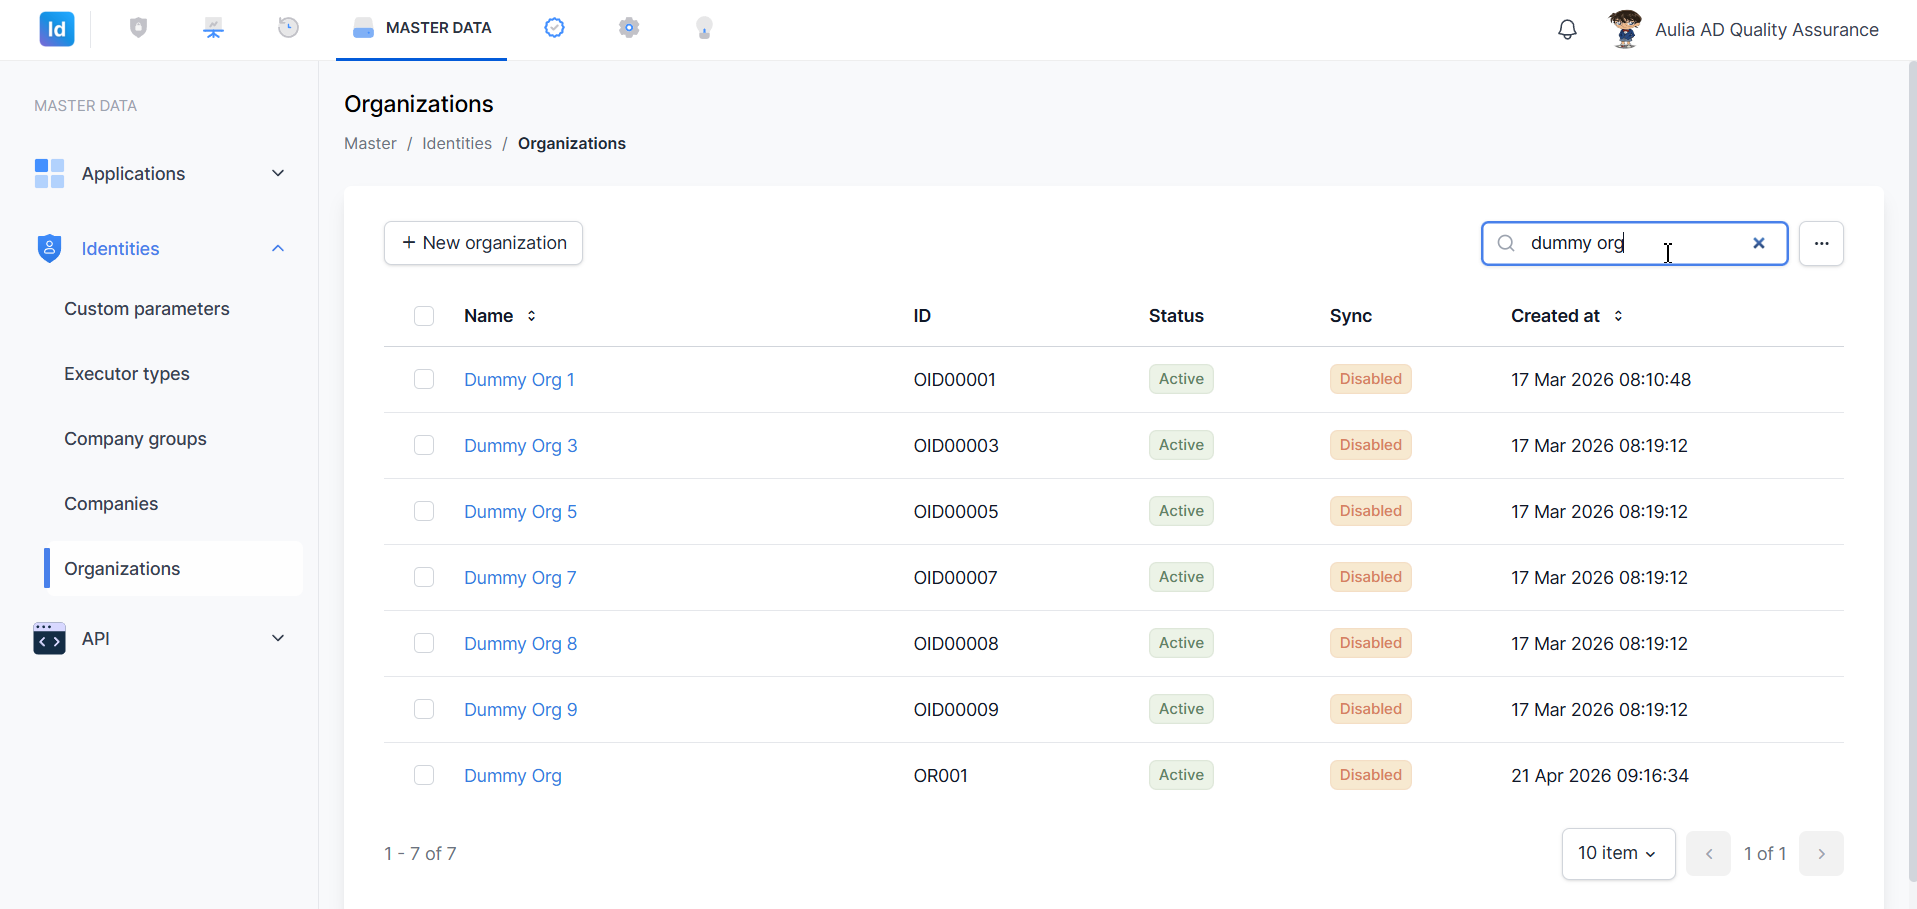Click date 21 Apr 2026 09:16:34
Screen dimensions: 1917x909
pos(1600,776)
